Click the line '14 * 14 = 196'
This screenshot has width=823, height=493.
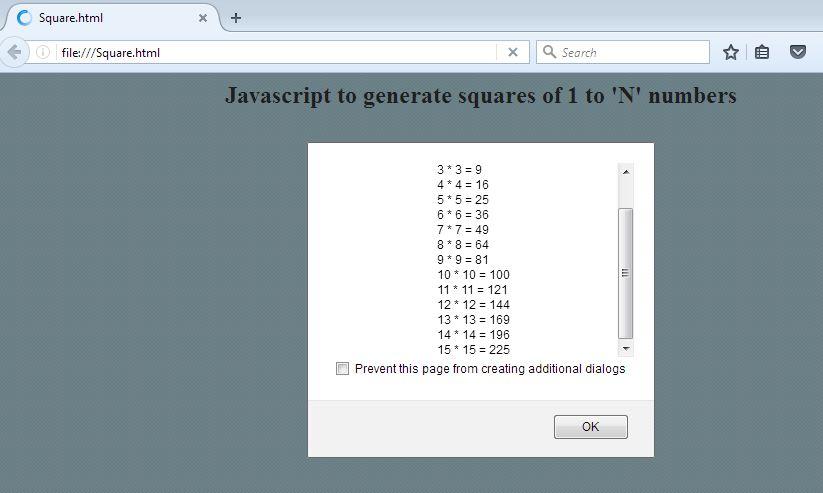click(473, 334)
